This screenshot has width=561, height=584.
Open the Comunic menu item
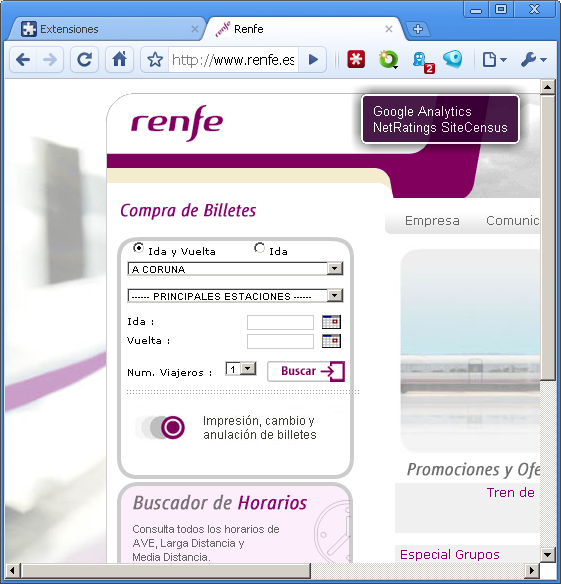[513, 220]
